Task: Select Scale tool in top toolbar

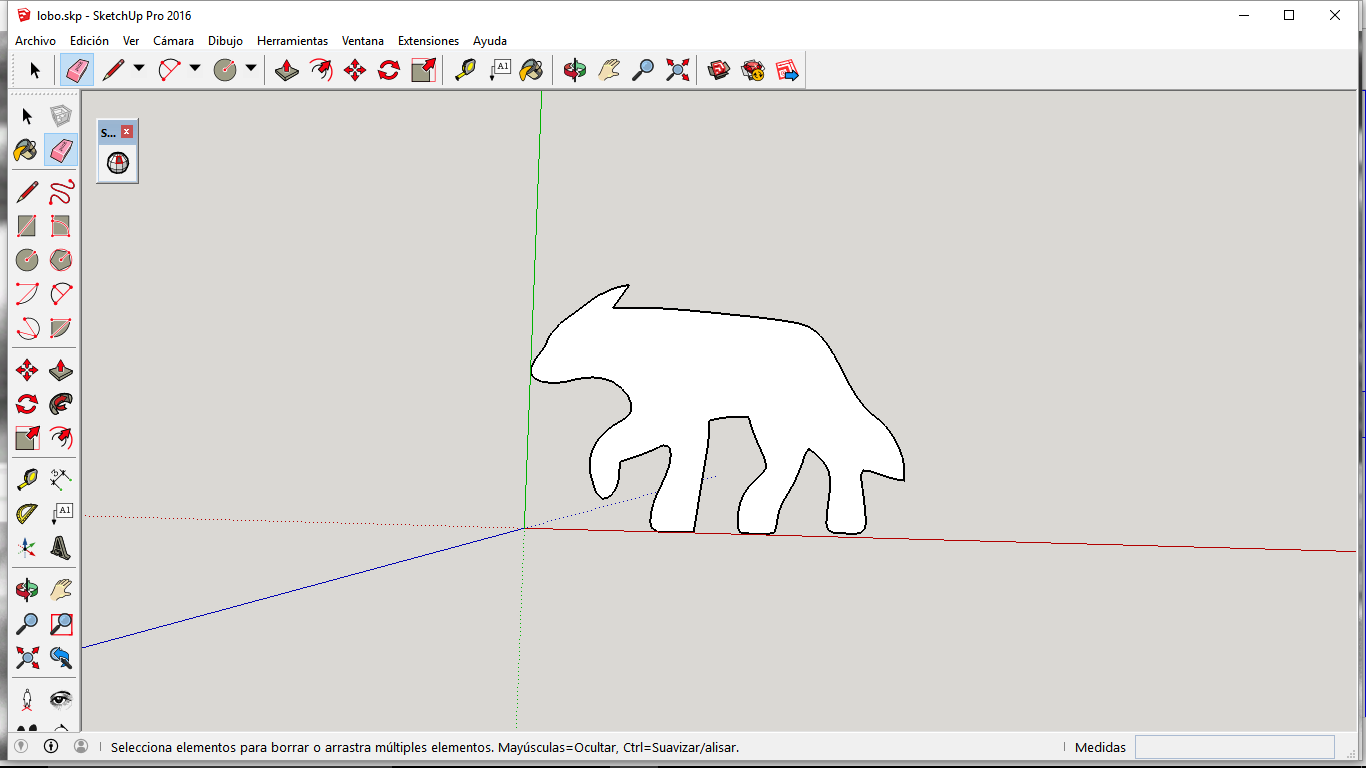Action: coord(423,70)
